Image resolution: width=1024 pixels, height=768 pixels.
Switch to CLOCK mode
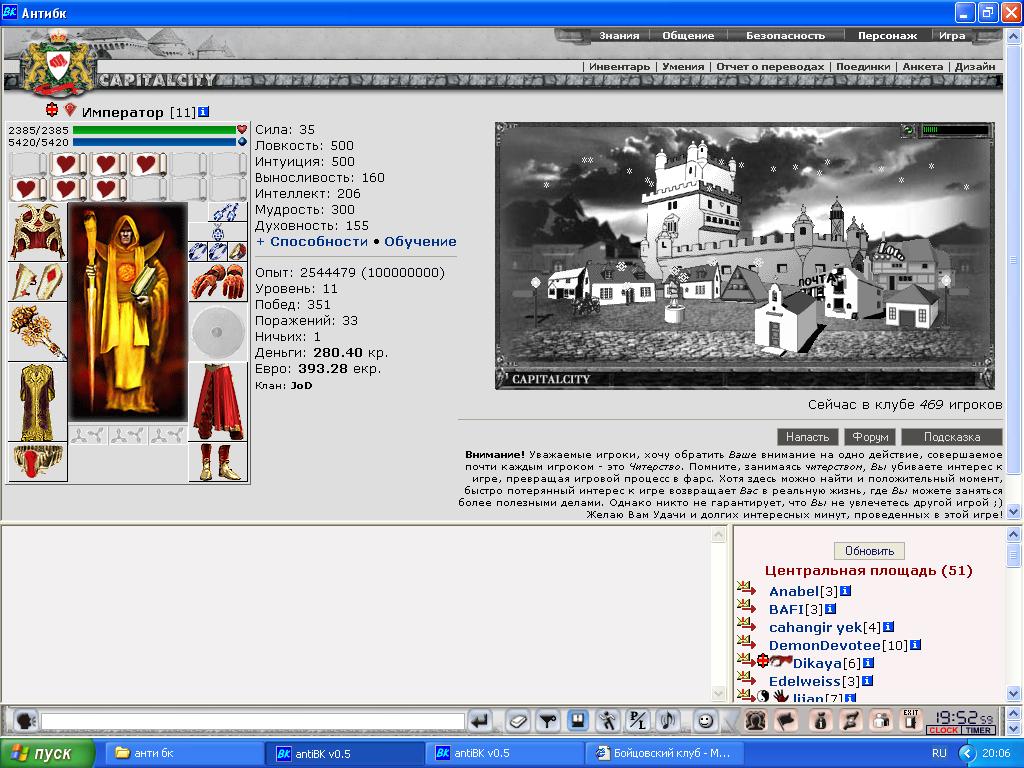click(943, 730)
